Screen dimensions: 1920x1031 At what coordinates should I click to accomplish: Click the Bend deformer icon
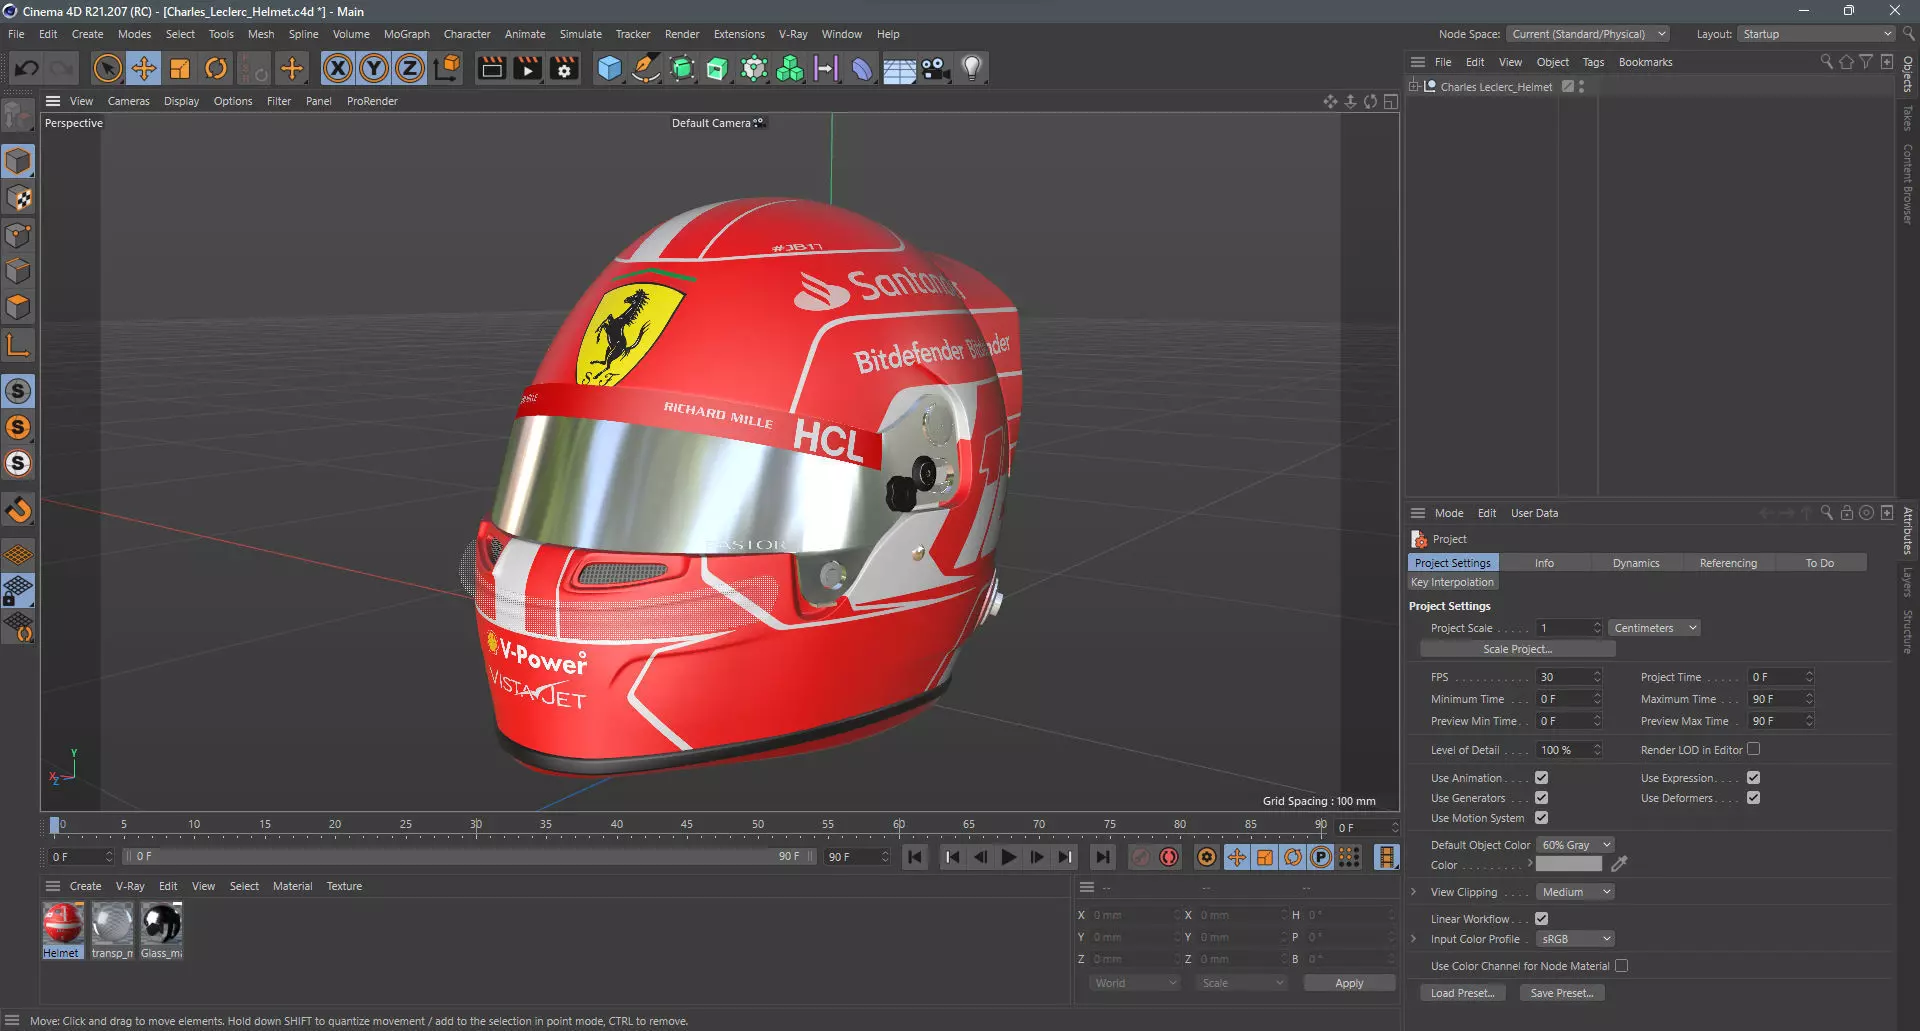(x=862, y=68)
